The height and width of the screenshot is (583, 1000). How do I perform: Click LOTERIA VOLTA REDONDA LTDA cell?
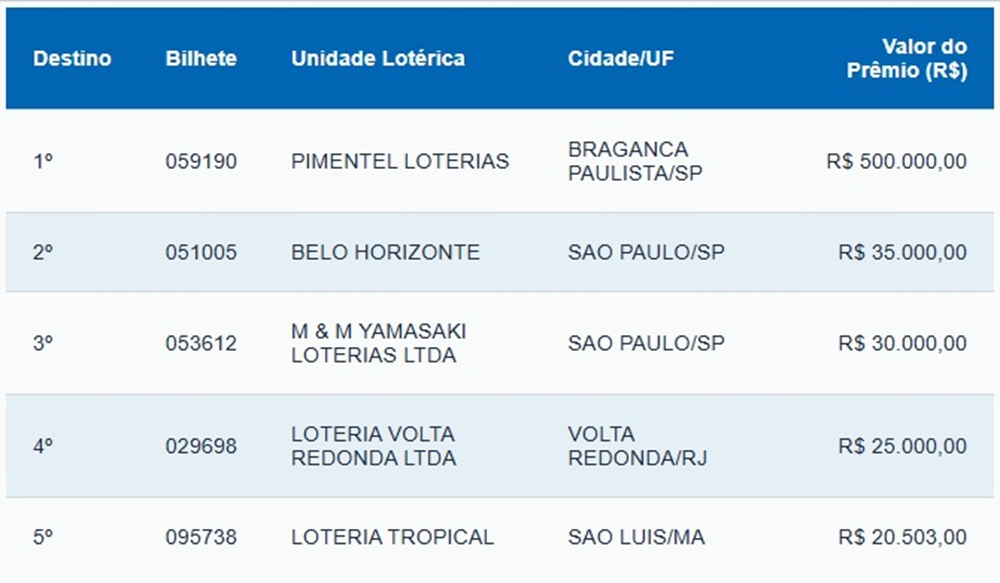374,446
